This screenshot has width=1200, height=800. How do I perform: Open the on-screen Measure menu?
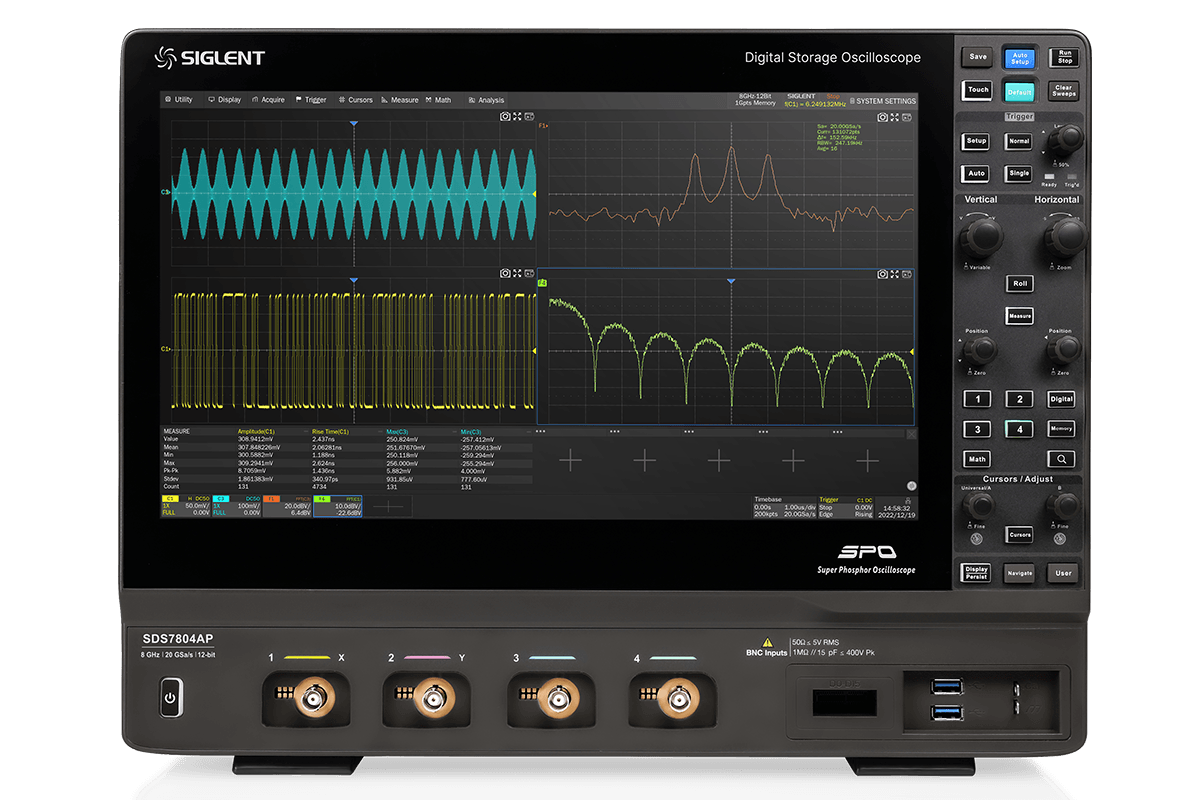pyautogui.click(x=400, y=100)
